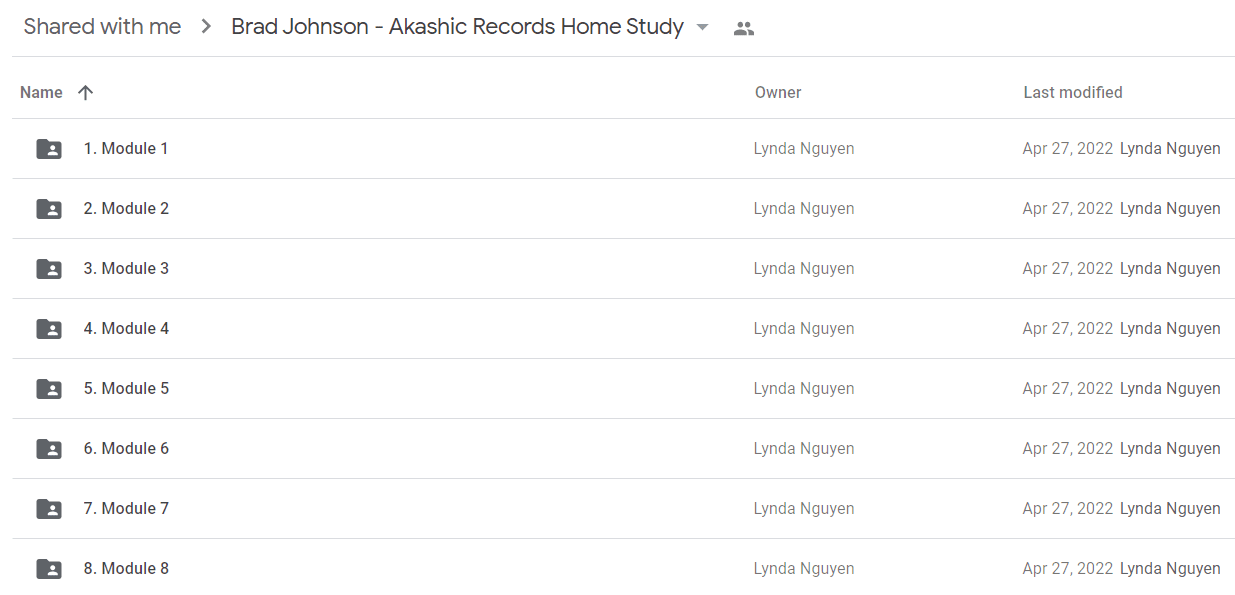
Task: Click the Owner column header
Action: pos(778,92)
